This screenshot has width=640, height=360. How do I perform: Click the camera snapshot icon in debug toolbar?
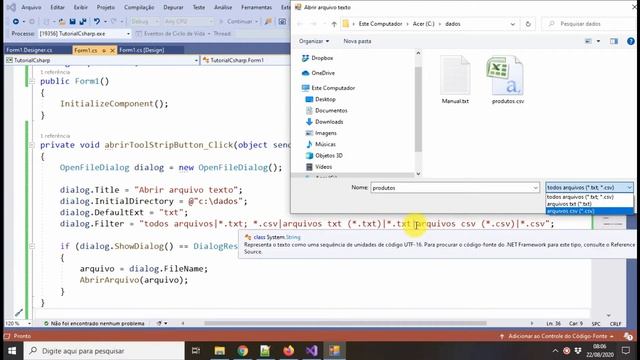coord(282,21)
